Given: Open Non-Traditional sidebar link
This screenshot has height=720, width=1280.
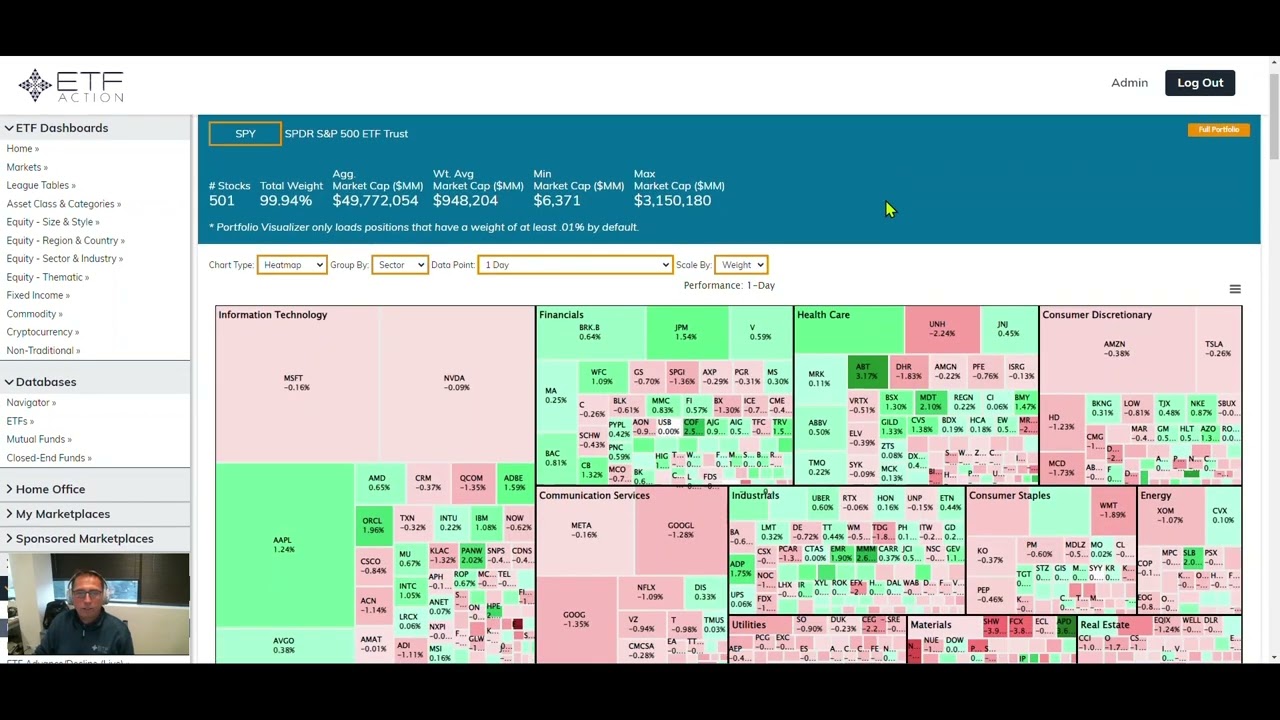Looking at the screenshot, I should point(43,351).
